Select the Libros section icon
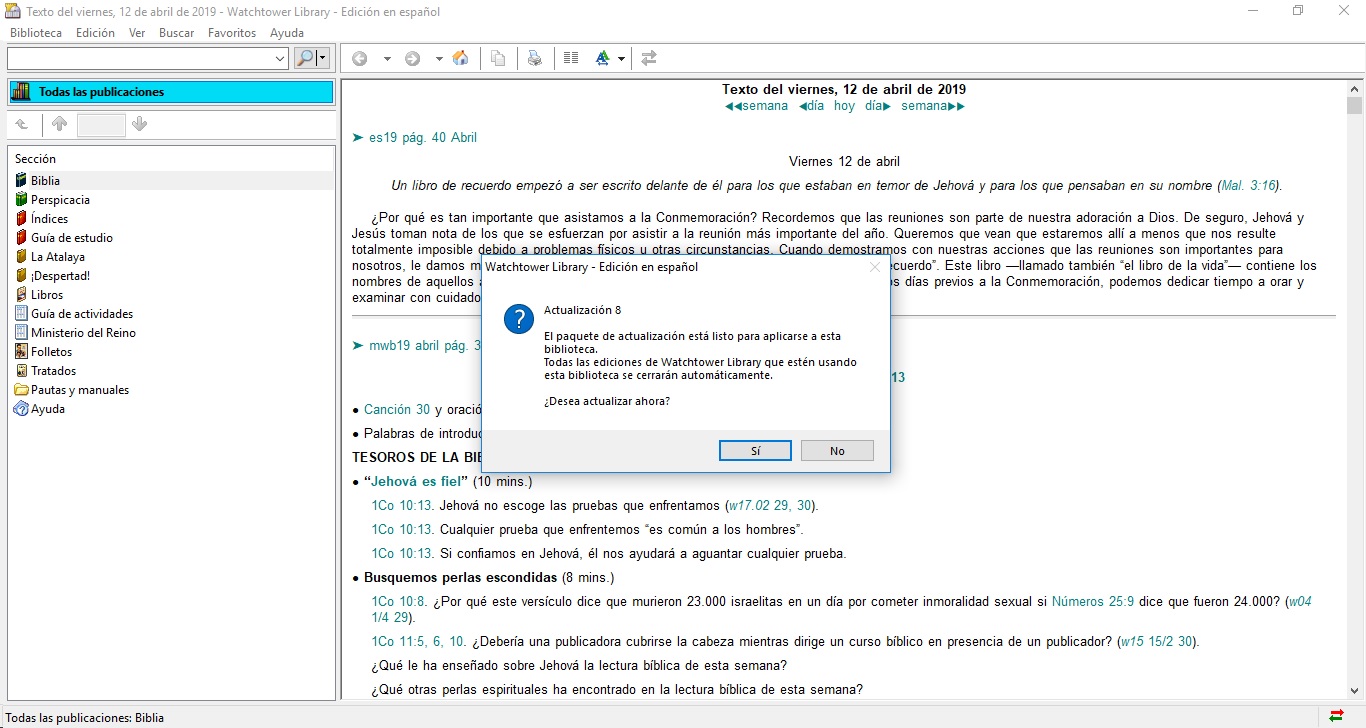Image resolution: width=1366 pixels, height=728 pixels. click(21, 295)
